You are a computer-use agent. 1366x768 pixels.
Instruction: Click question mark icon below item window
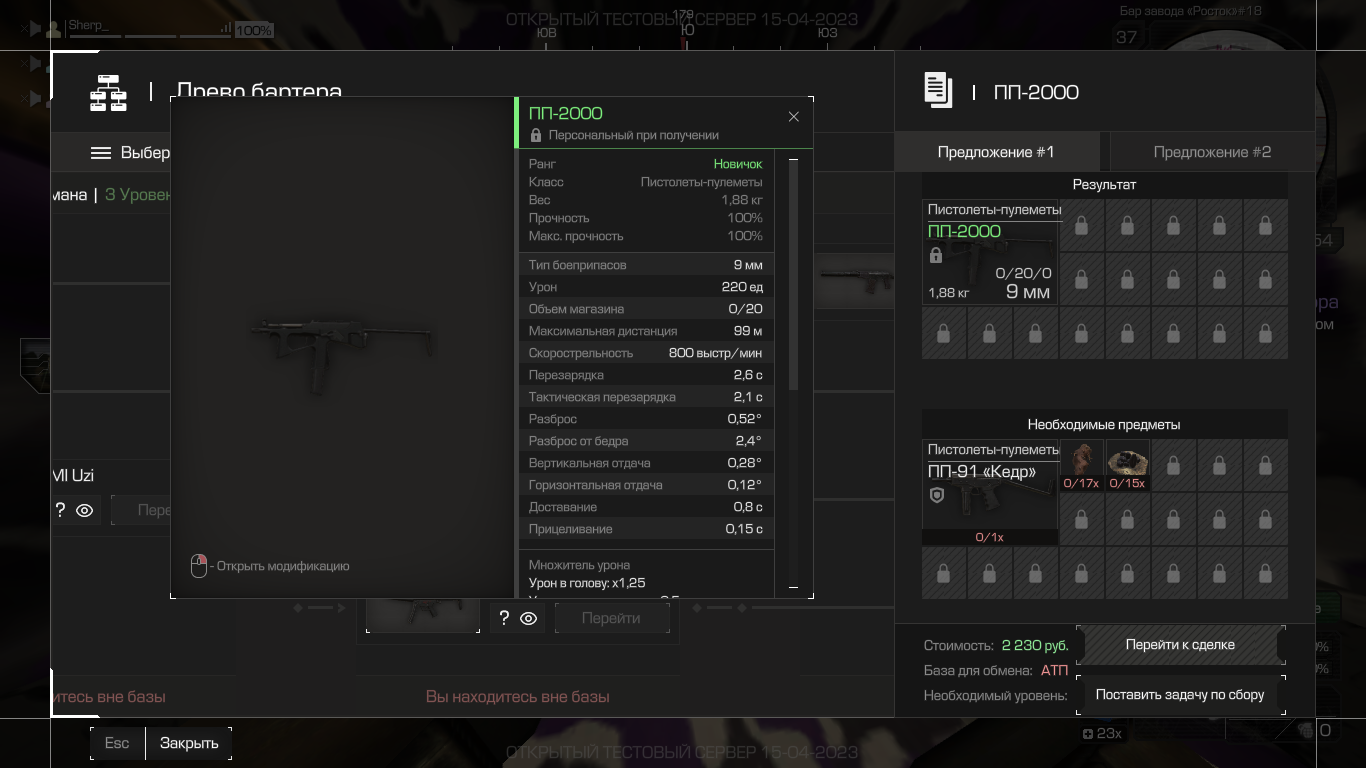tap(504, 618)
